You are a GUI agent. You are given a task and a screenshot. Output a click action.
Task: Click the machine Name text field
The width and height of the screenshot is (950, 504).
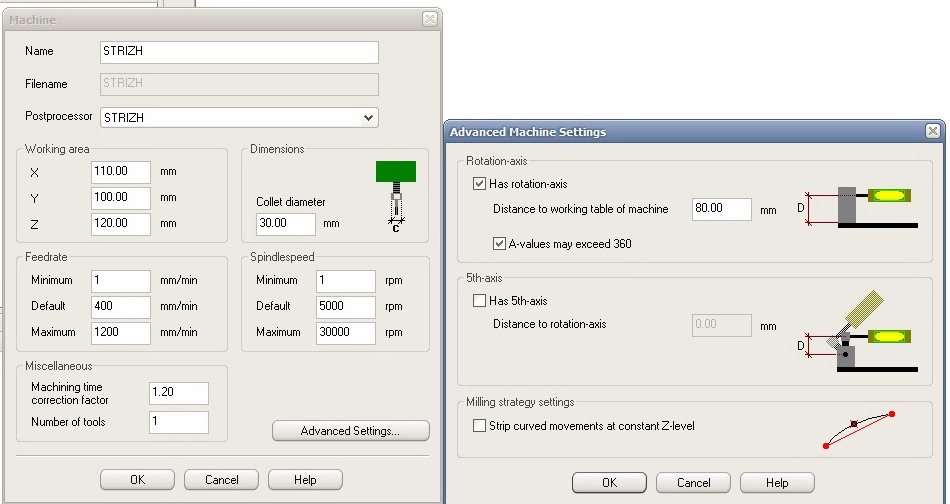(x=239, y=52)
